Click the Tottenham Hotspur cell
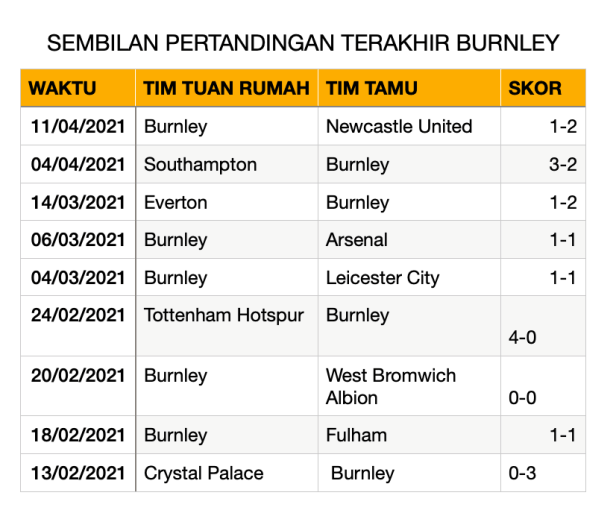The height and width of the screenshot is (513, 616). (x=216, y=315)
